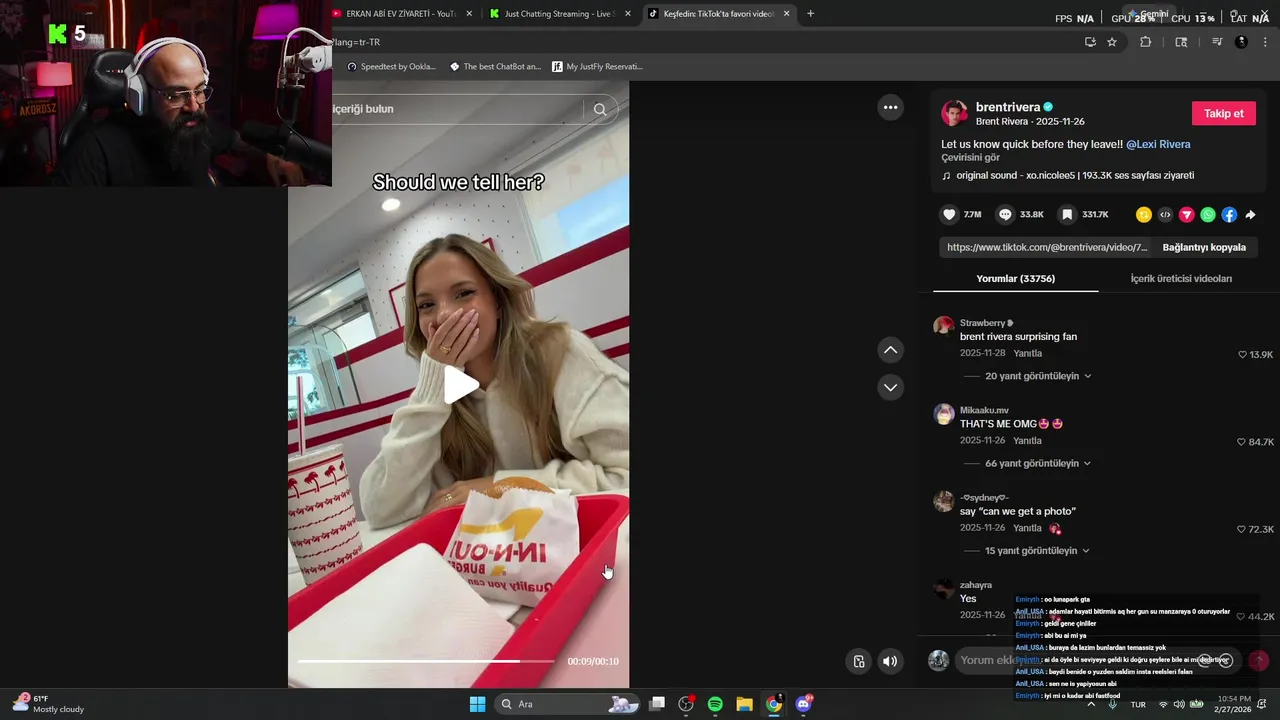Expand 20 yanıt görüntüleyin replies

[x=1038, y=376]
